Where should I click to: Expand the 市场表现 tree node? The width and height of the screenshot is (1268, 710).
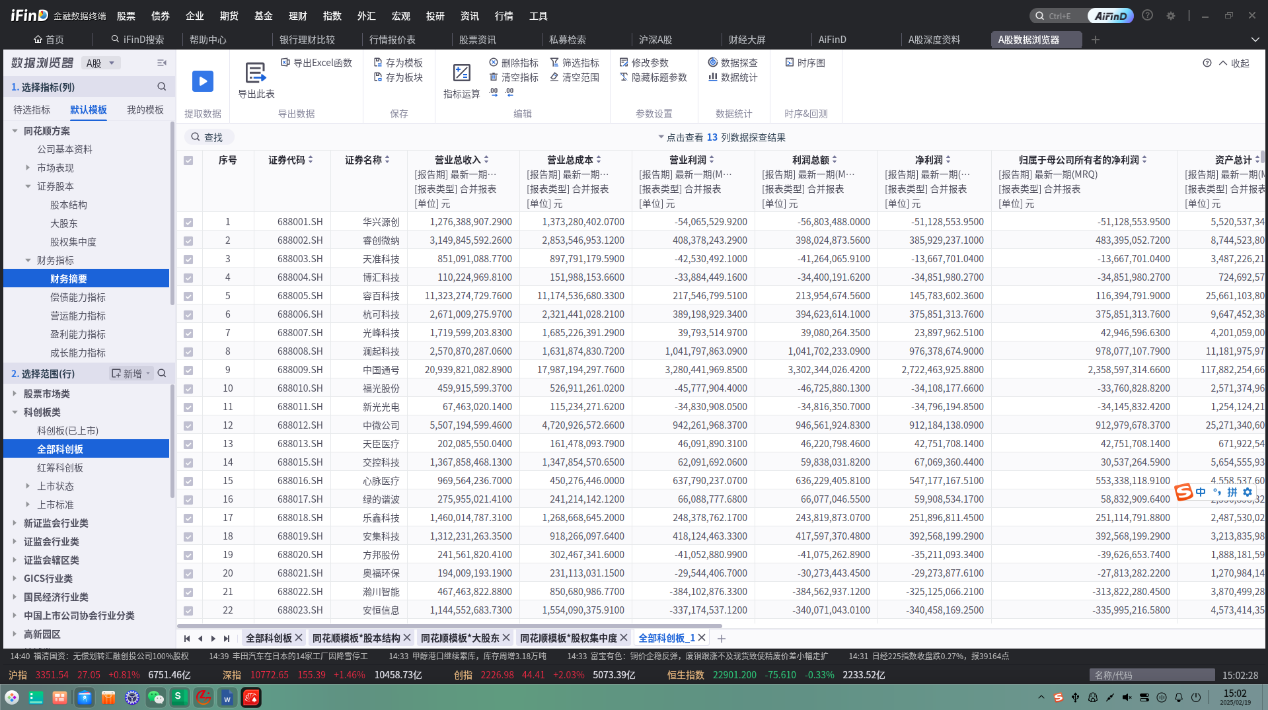pos(29,168)
